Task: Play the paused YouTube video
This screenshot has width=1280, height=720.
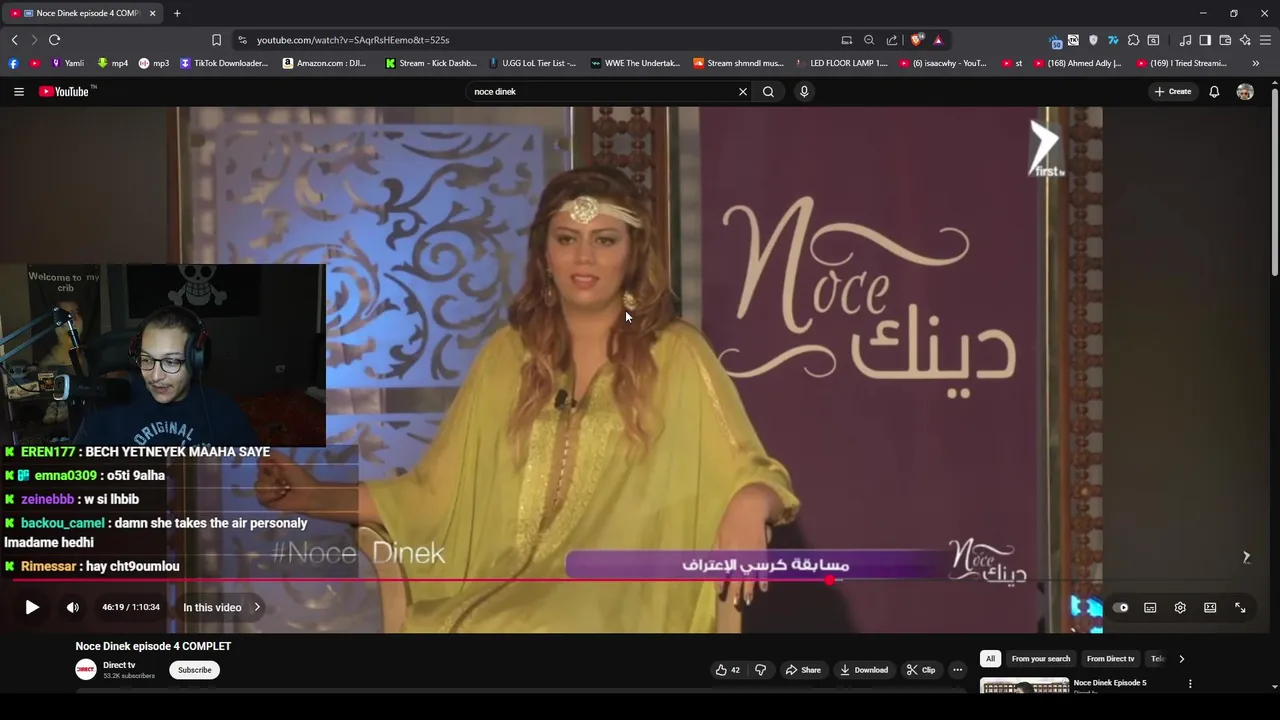Action: click(x=32, y=607)
